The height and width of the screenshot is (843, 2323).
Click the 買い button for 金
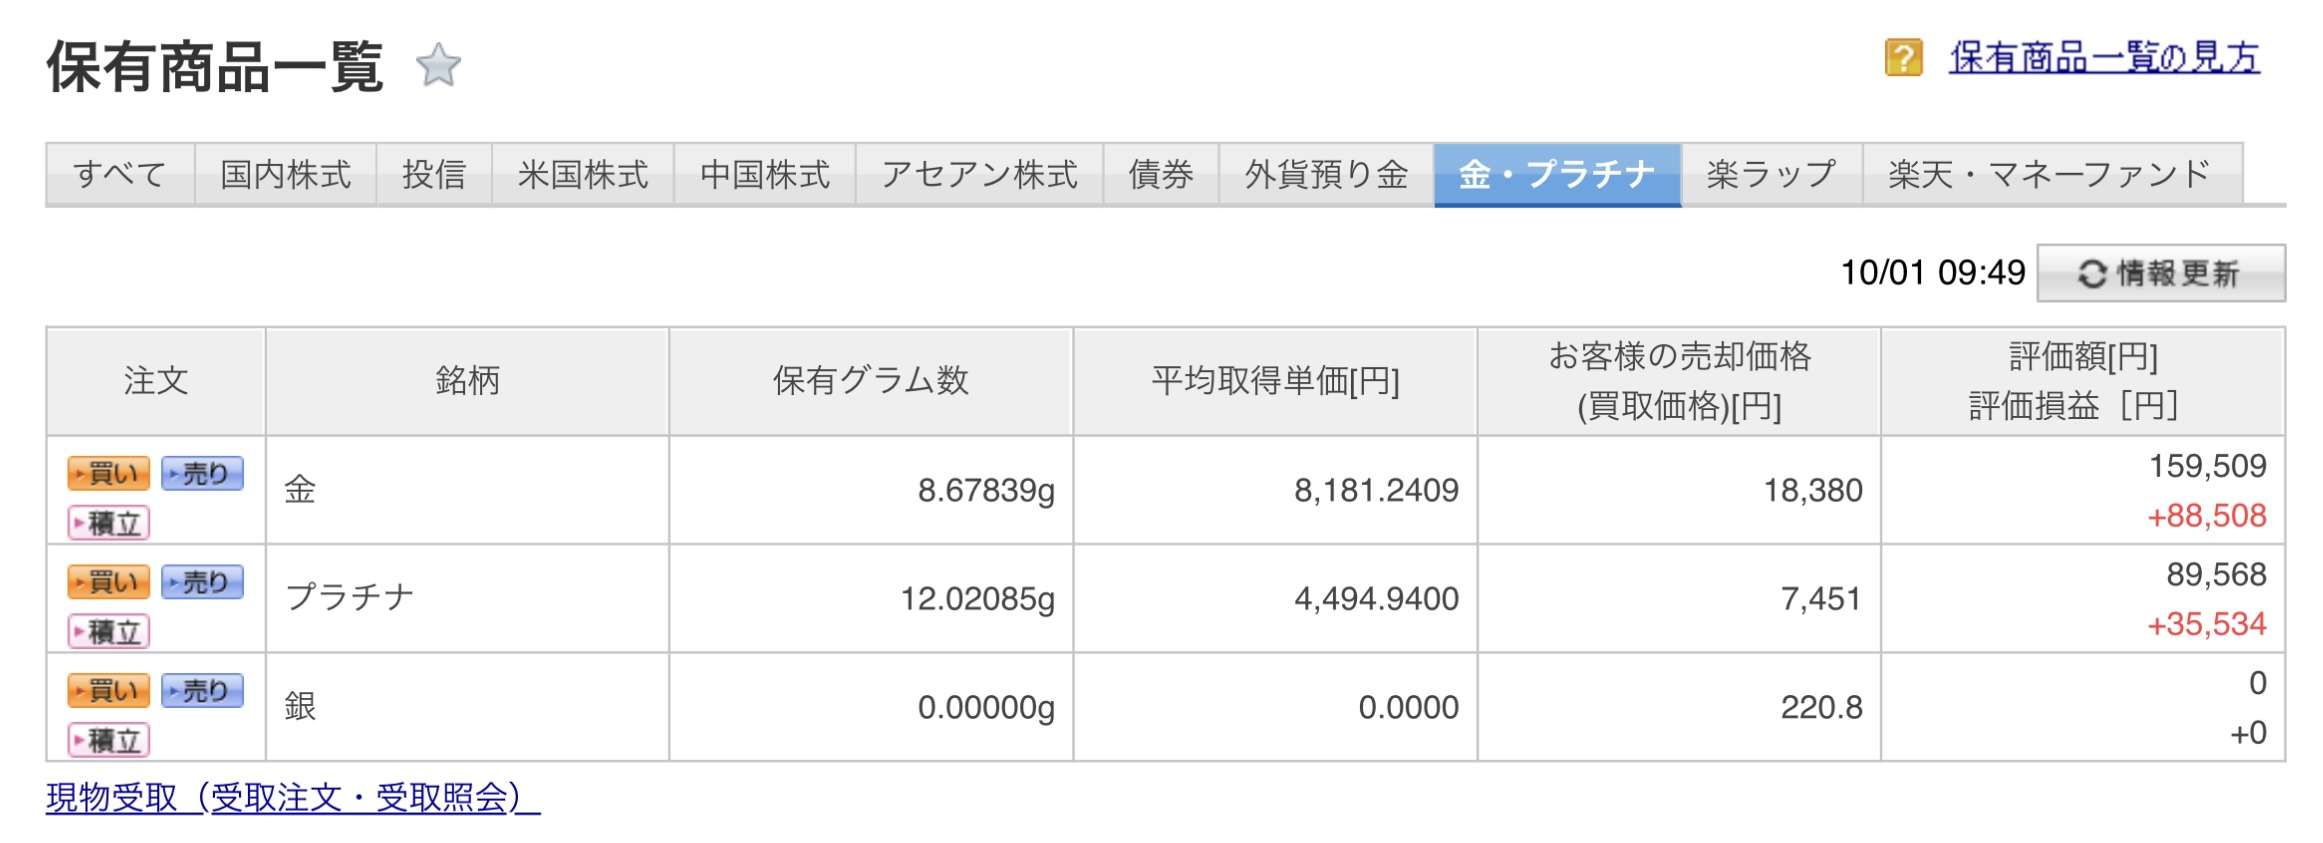[x=109, y=473]
